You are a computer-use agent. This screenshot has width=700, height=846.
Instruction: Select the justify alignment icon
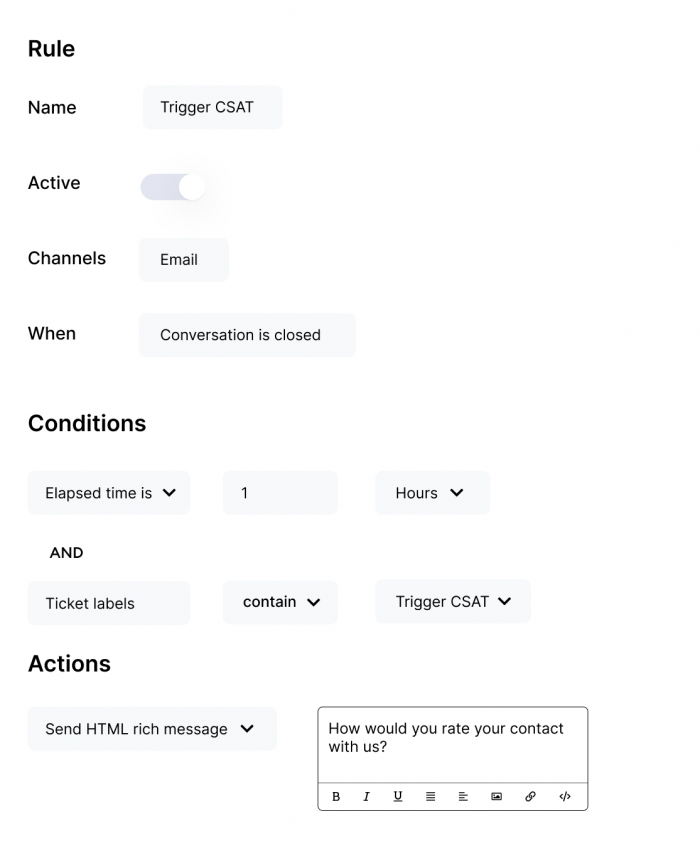pos(430,796)
